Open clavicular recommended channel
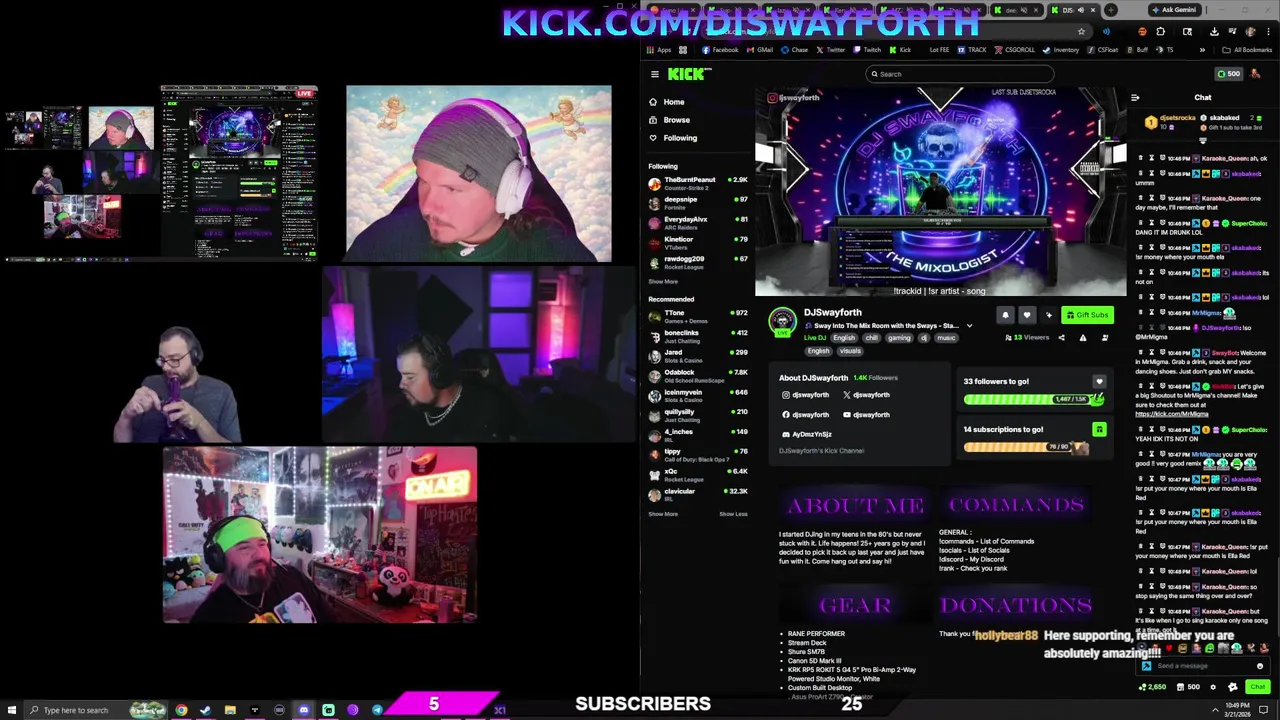1280x720 pixels. [x=698, y=495]
